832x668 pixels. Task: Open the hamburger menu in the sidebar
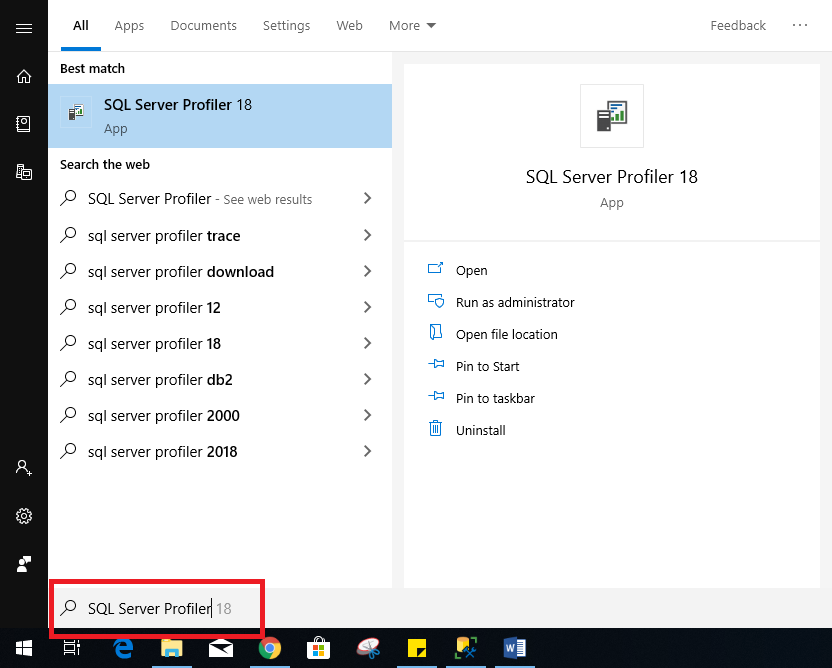[23, 28]
